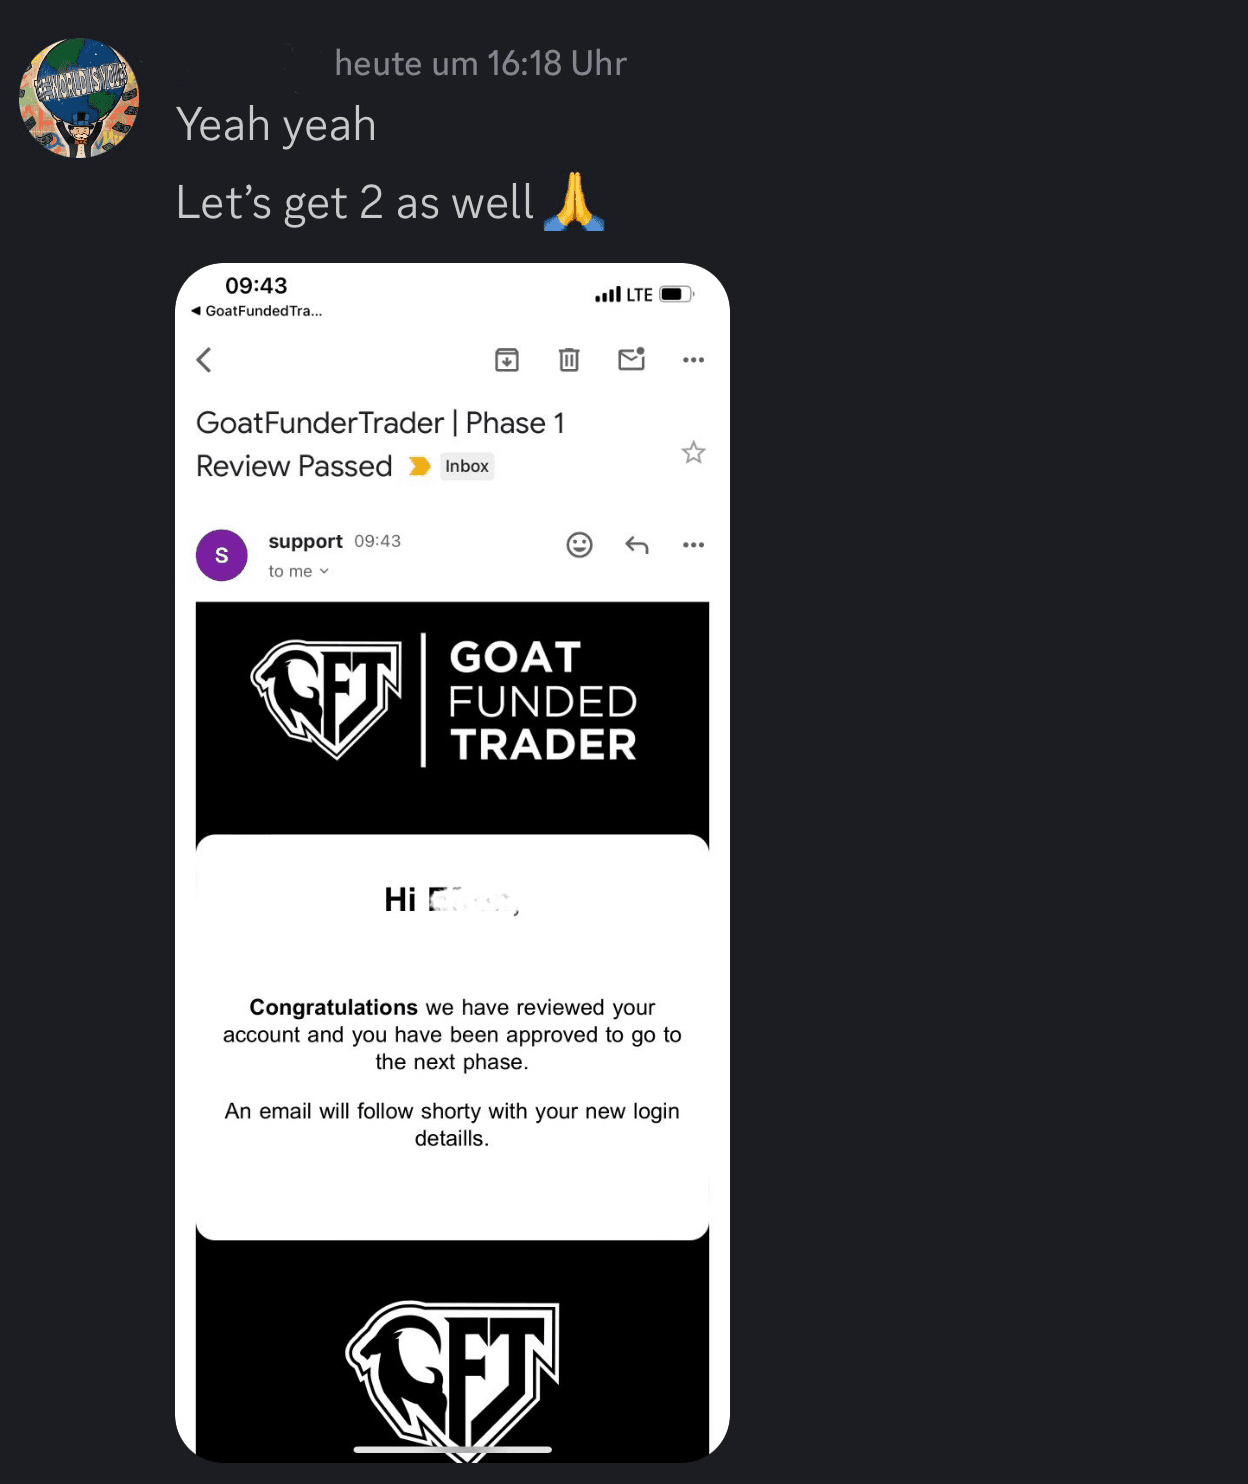Open the purple 'S' sender avatar
The image size is (1248, 1484).
[x=222, y=555]
